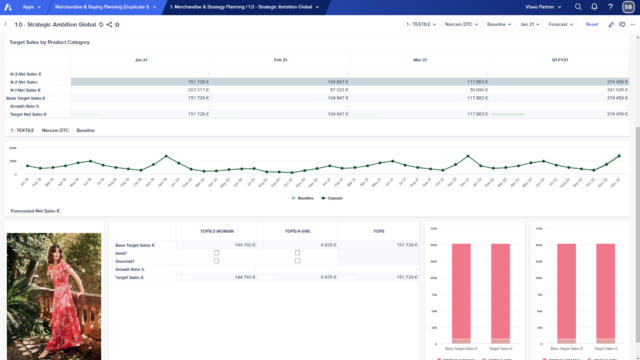Image resolution: width=640 pixels, height=360 pixels.
Task: Open the SB user avatar menu
Action: [628, 7]
